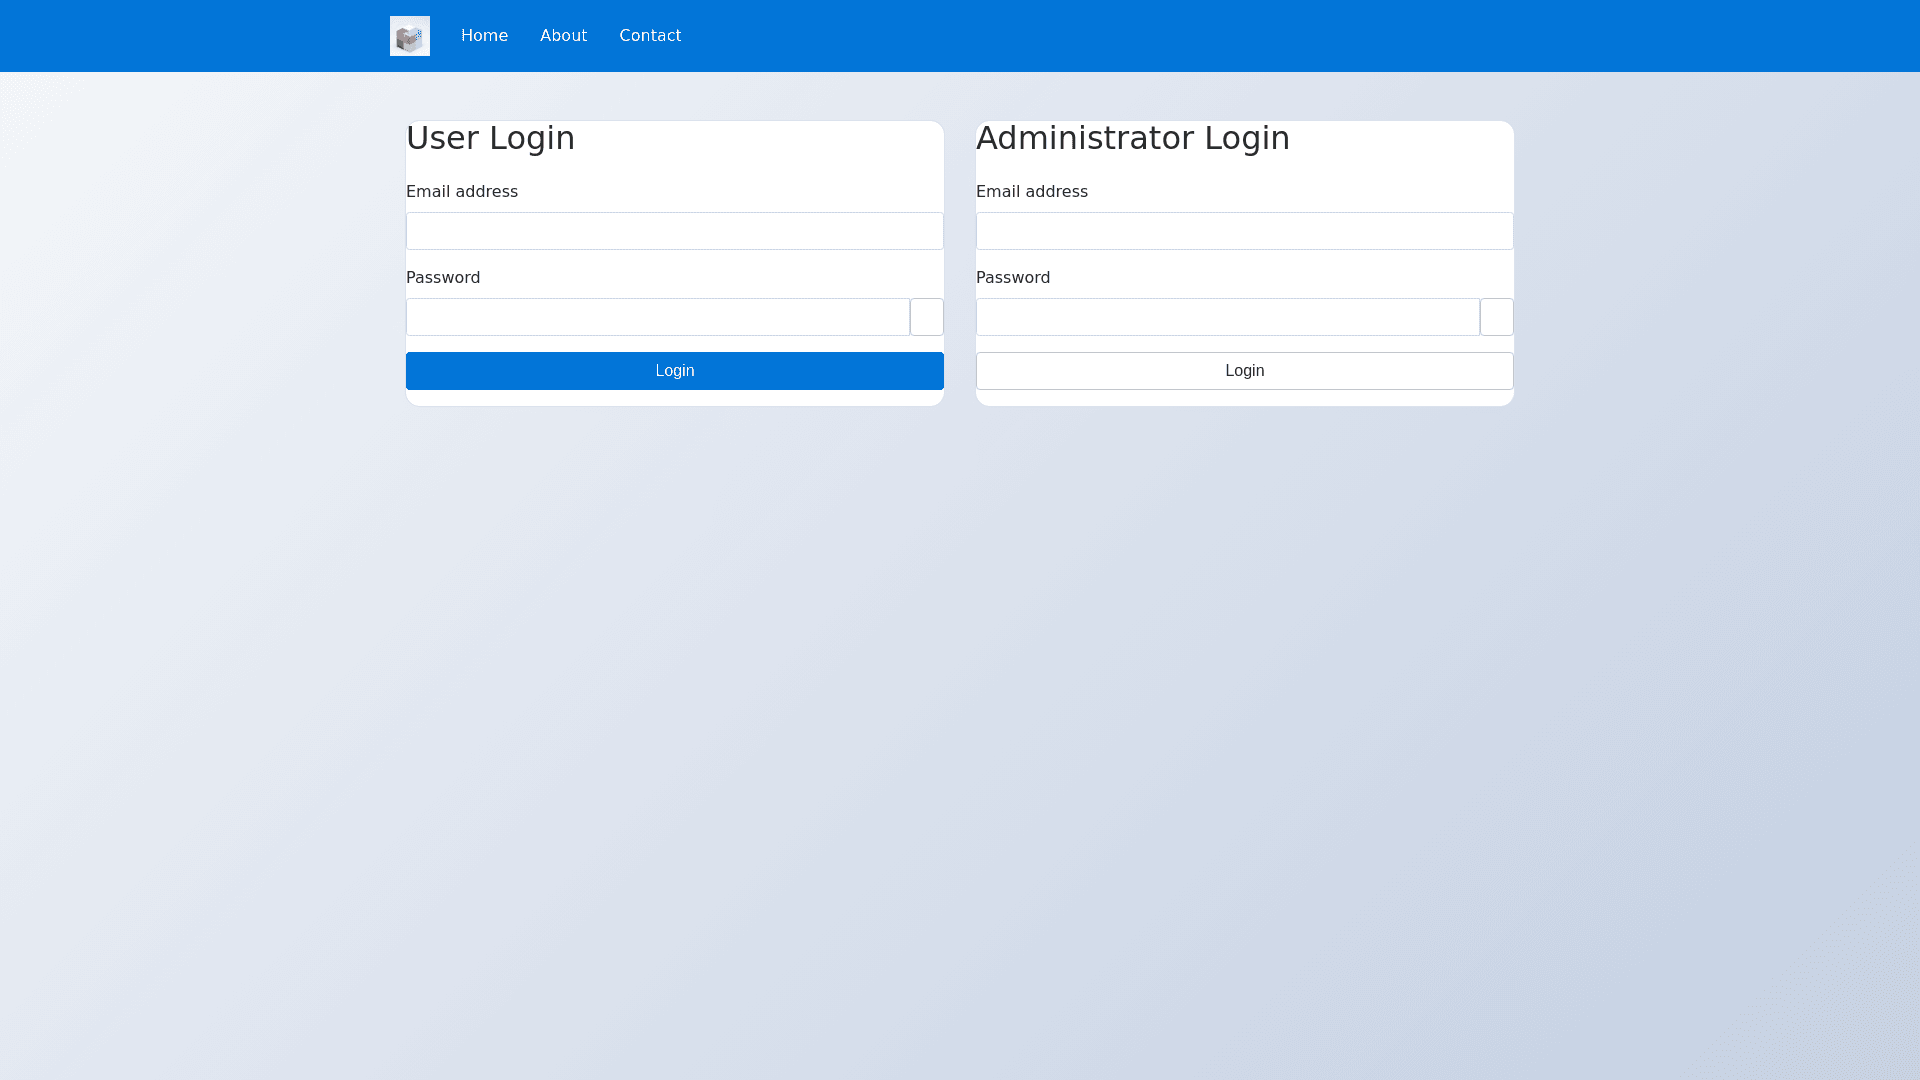The width and height of the screenshot is (1920, 1080).
Task: Click the Administrator 'Password' label
Action: coord(1012,277)
